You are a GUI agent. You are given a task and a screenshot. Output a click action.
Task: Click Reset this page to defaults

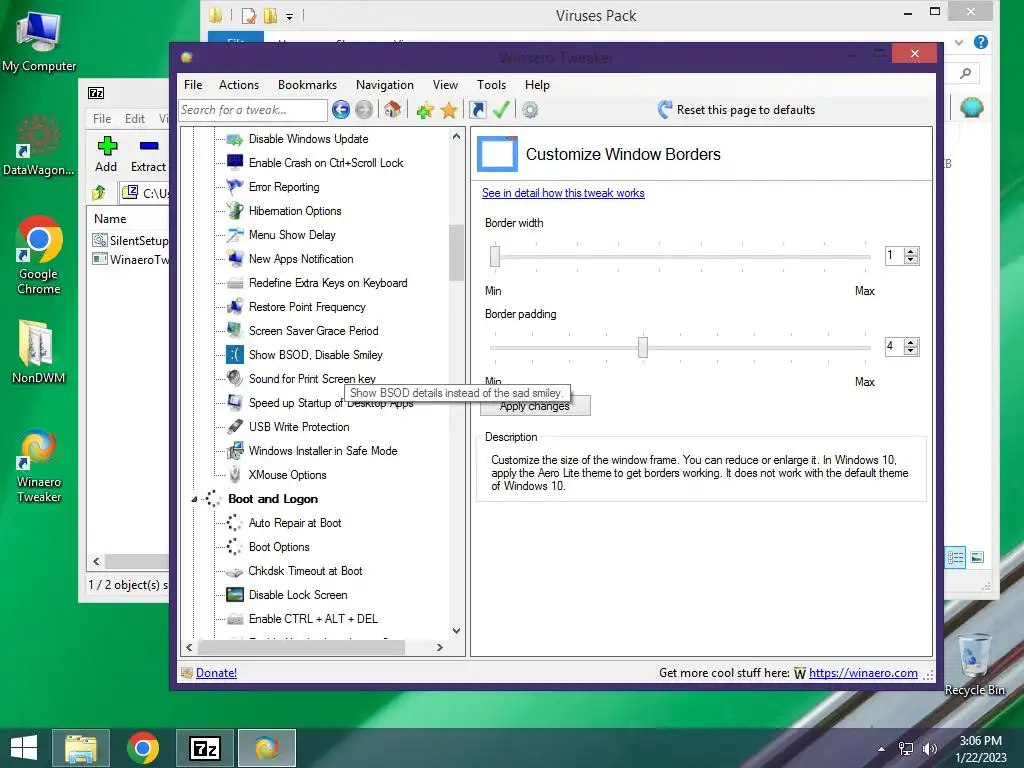click(737, 110)
